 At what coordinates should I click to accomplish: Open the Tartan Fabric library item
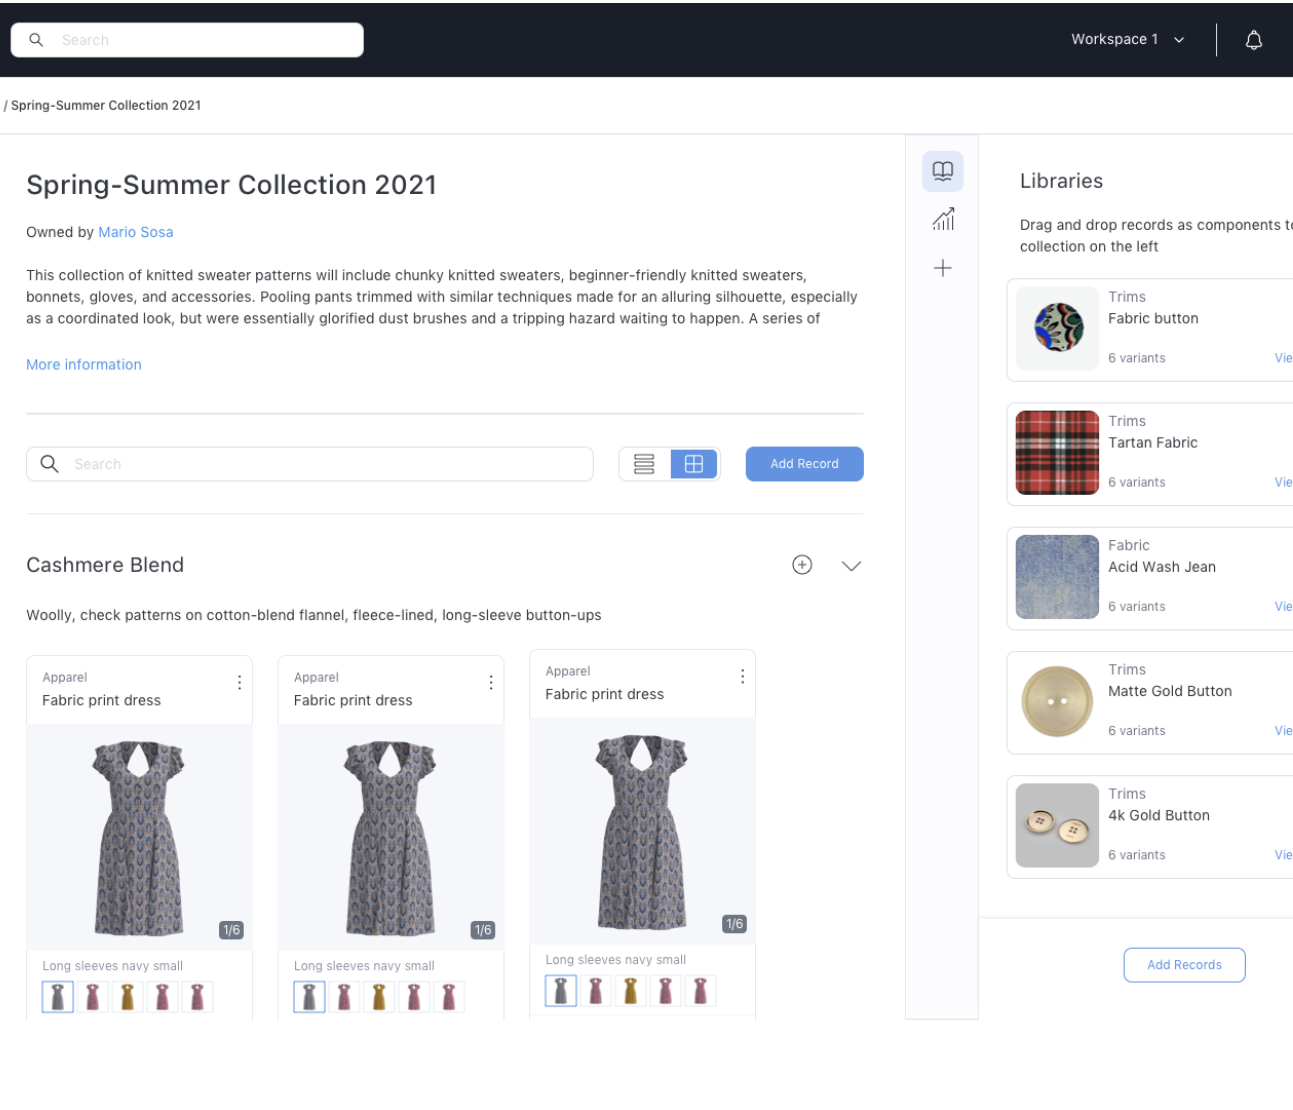click(1150, 454)
